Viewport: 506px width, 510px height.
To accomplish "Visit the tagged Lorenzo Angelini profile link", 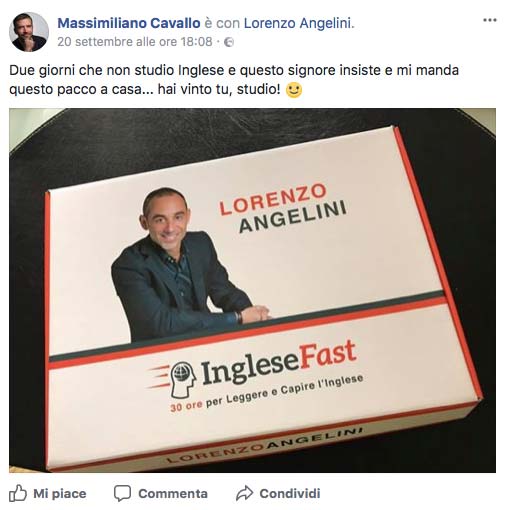I will (x=298, y=23).
